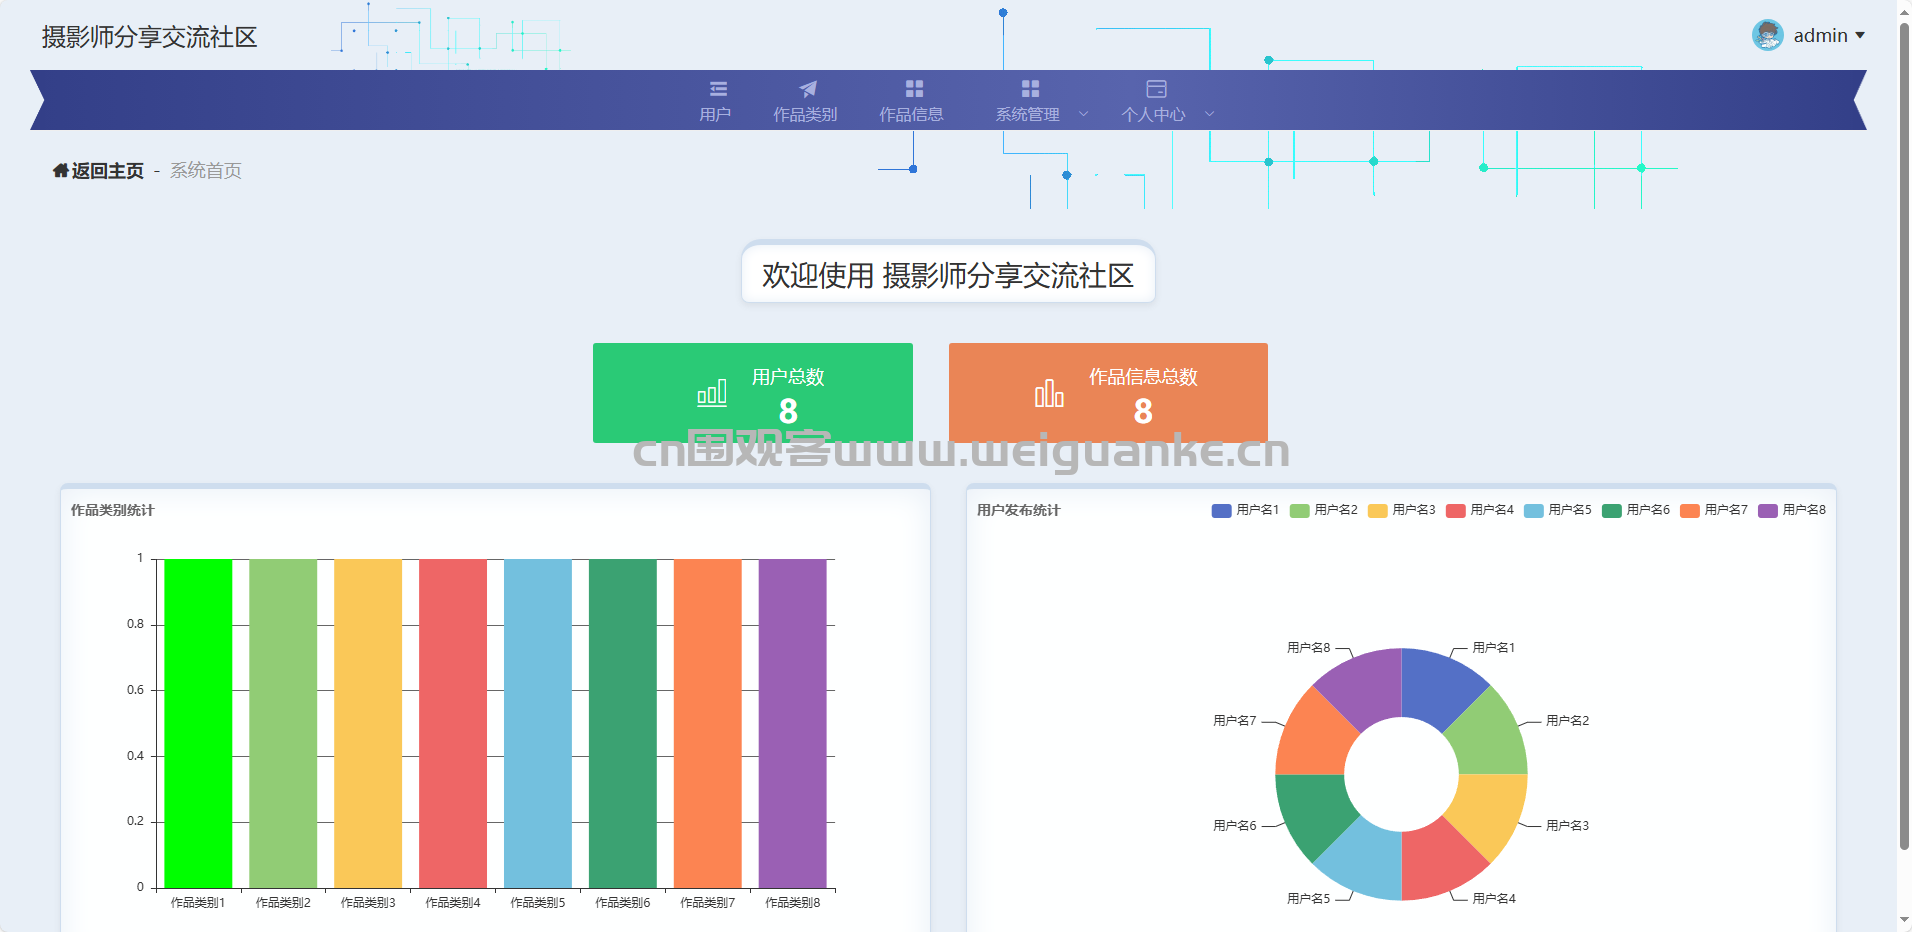Click the admin username text
This screenshot has height=932, width=1912.
[1820, 35]
